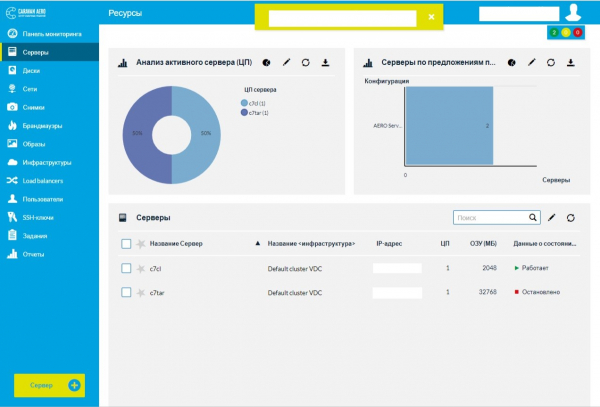Screen dimensions: 600x407
Task: Refresh the Серверы по предложениям widget
Action: (x=550, y=63)
